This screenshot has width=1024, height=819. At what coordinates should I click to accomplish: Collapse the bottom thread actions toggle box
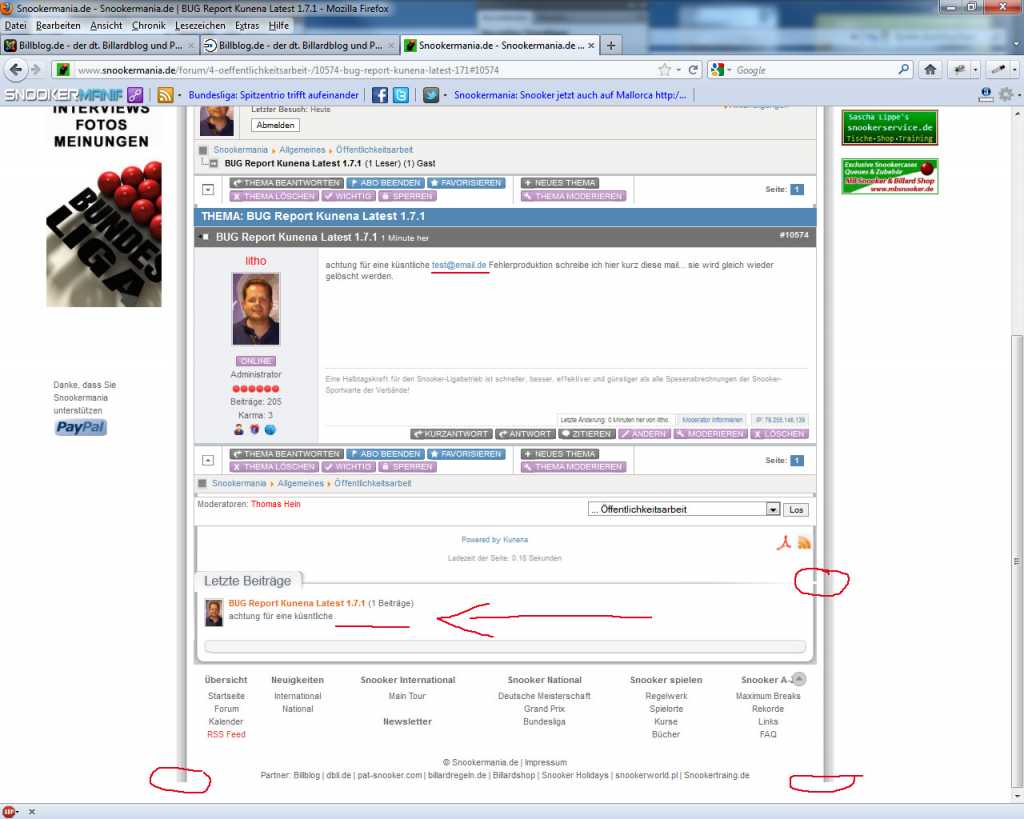[x=208, y=460]
